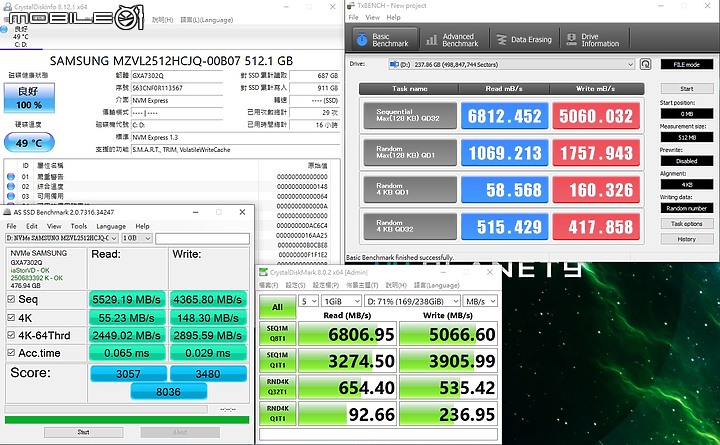Open Task options in TxBENCH
720x445 pixels.
tap(686, 224)
